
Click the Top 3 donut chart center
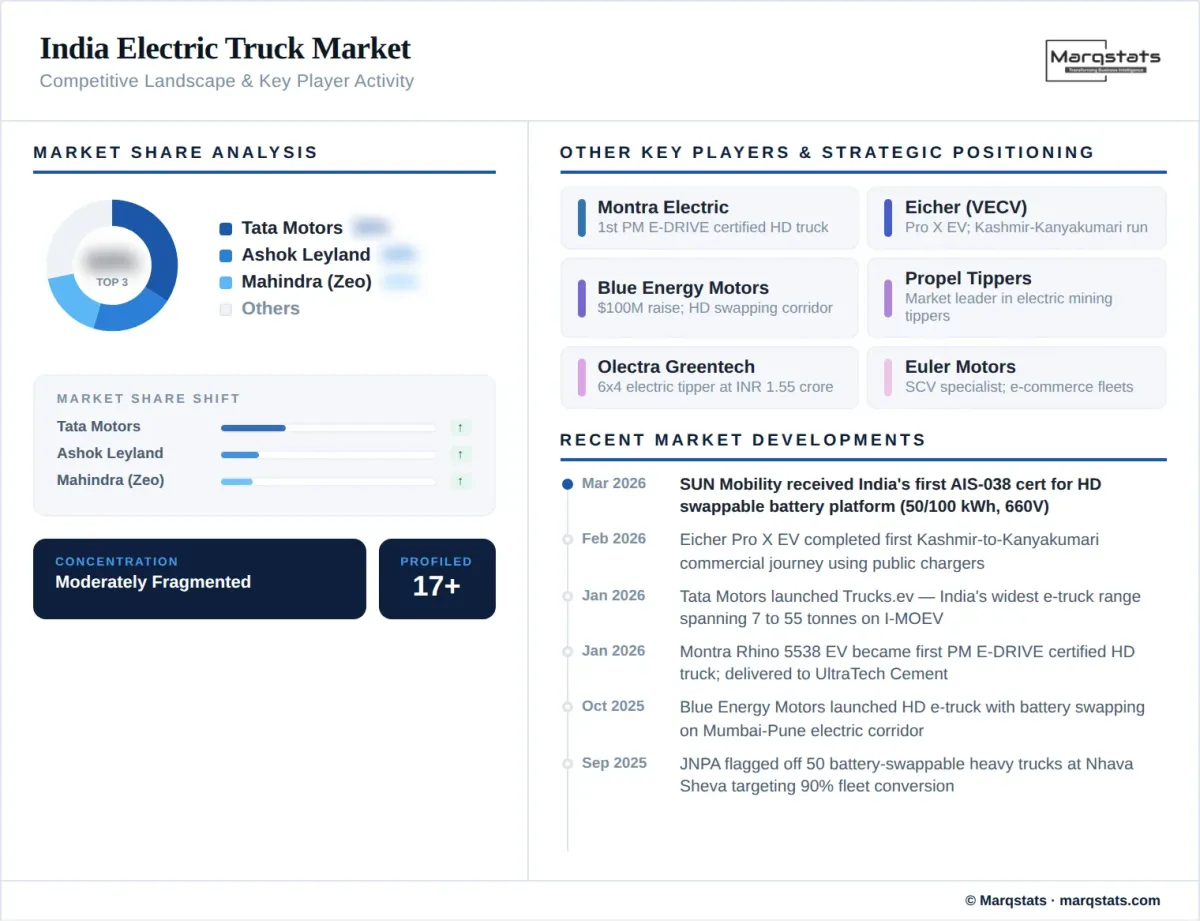pyautogui.click(x=112, y=266)
